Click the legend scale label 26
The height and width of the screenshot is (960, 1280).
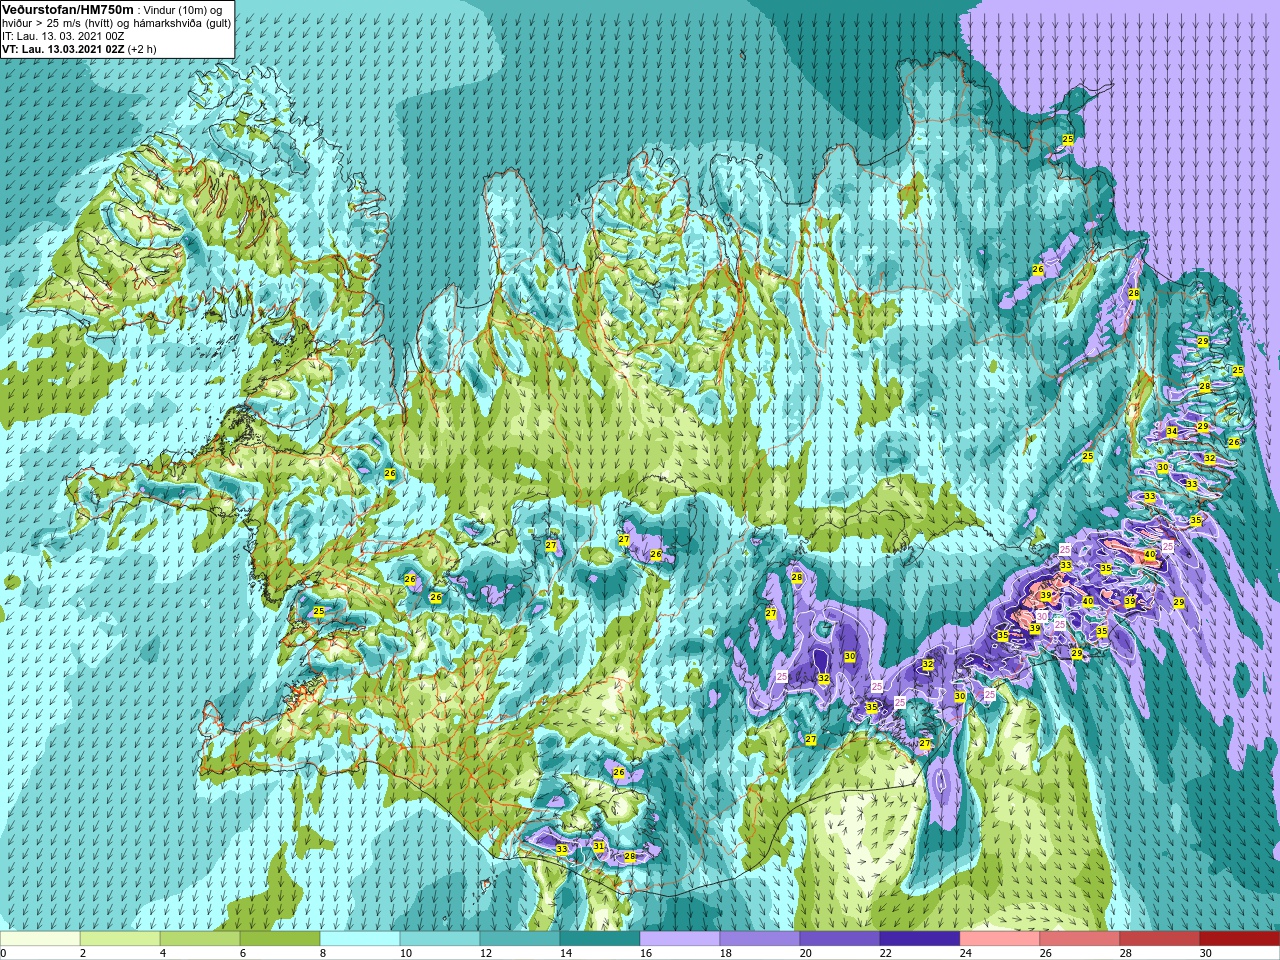pyautogui.click(x=1045, y=953)
